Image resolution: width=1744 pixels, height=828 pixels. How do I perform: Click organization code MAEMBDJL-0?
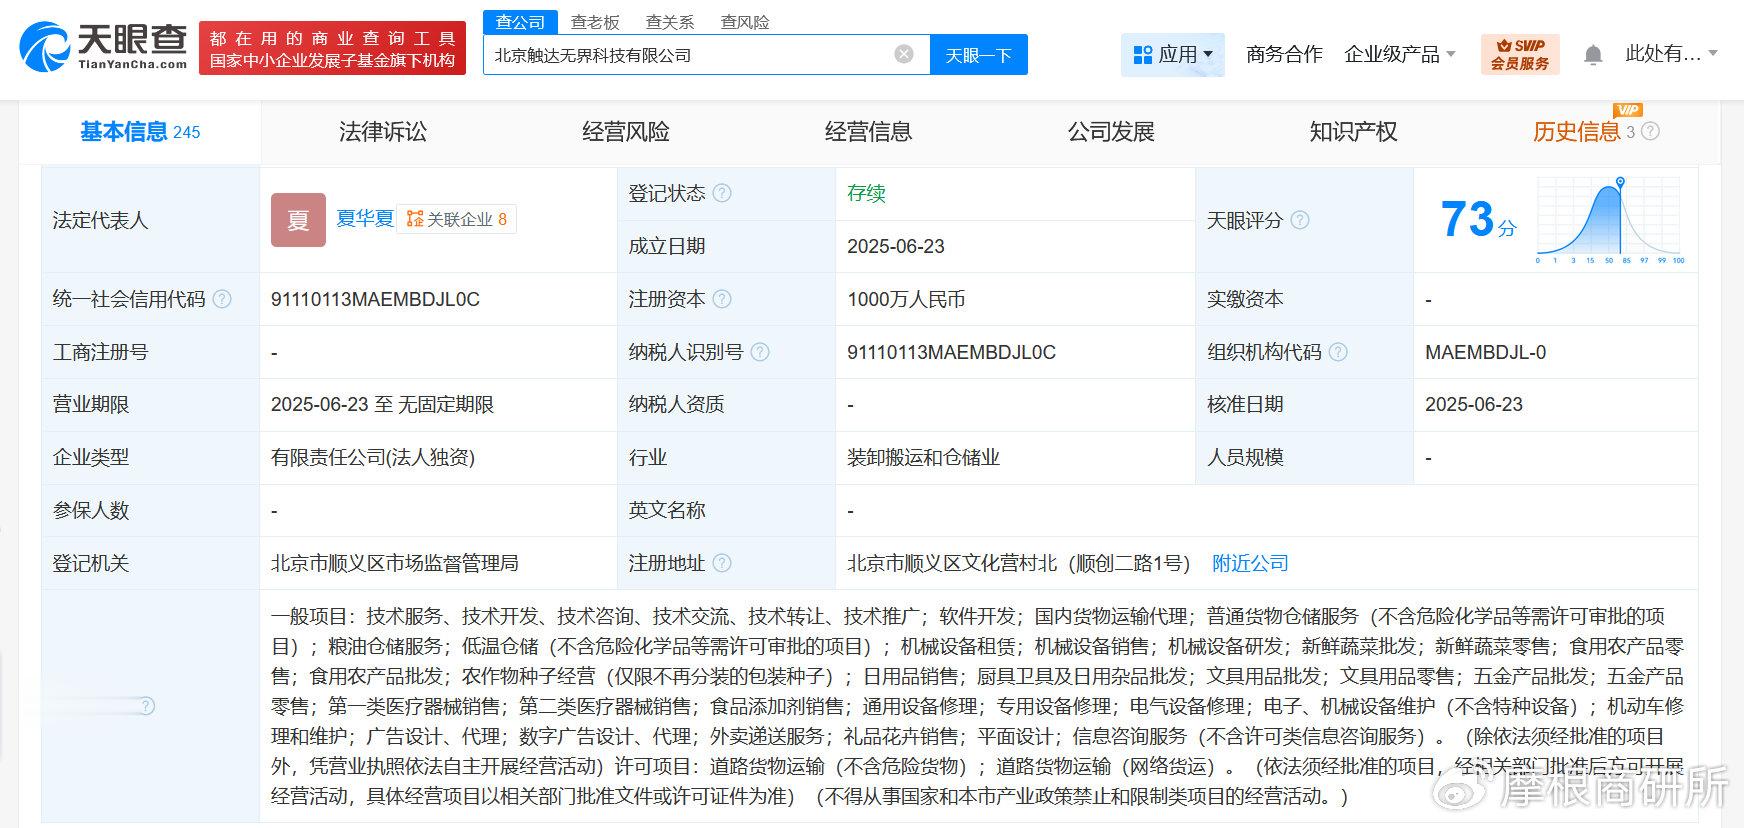pos(1485,352)
